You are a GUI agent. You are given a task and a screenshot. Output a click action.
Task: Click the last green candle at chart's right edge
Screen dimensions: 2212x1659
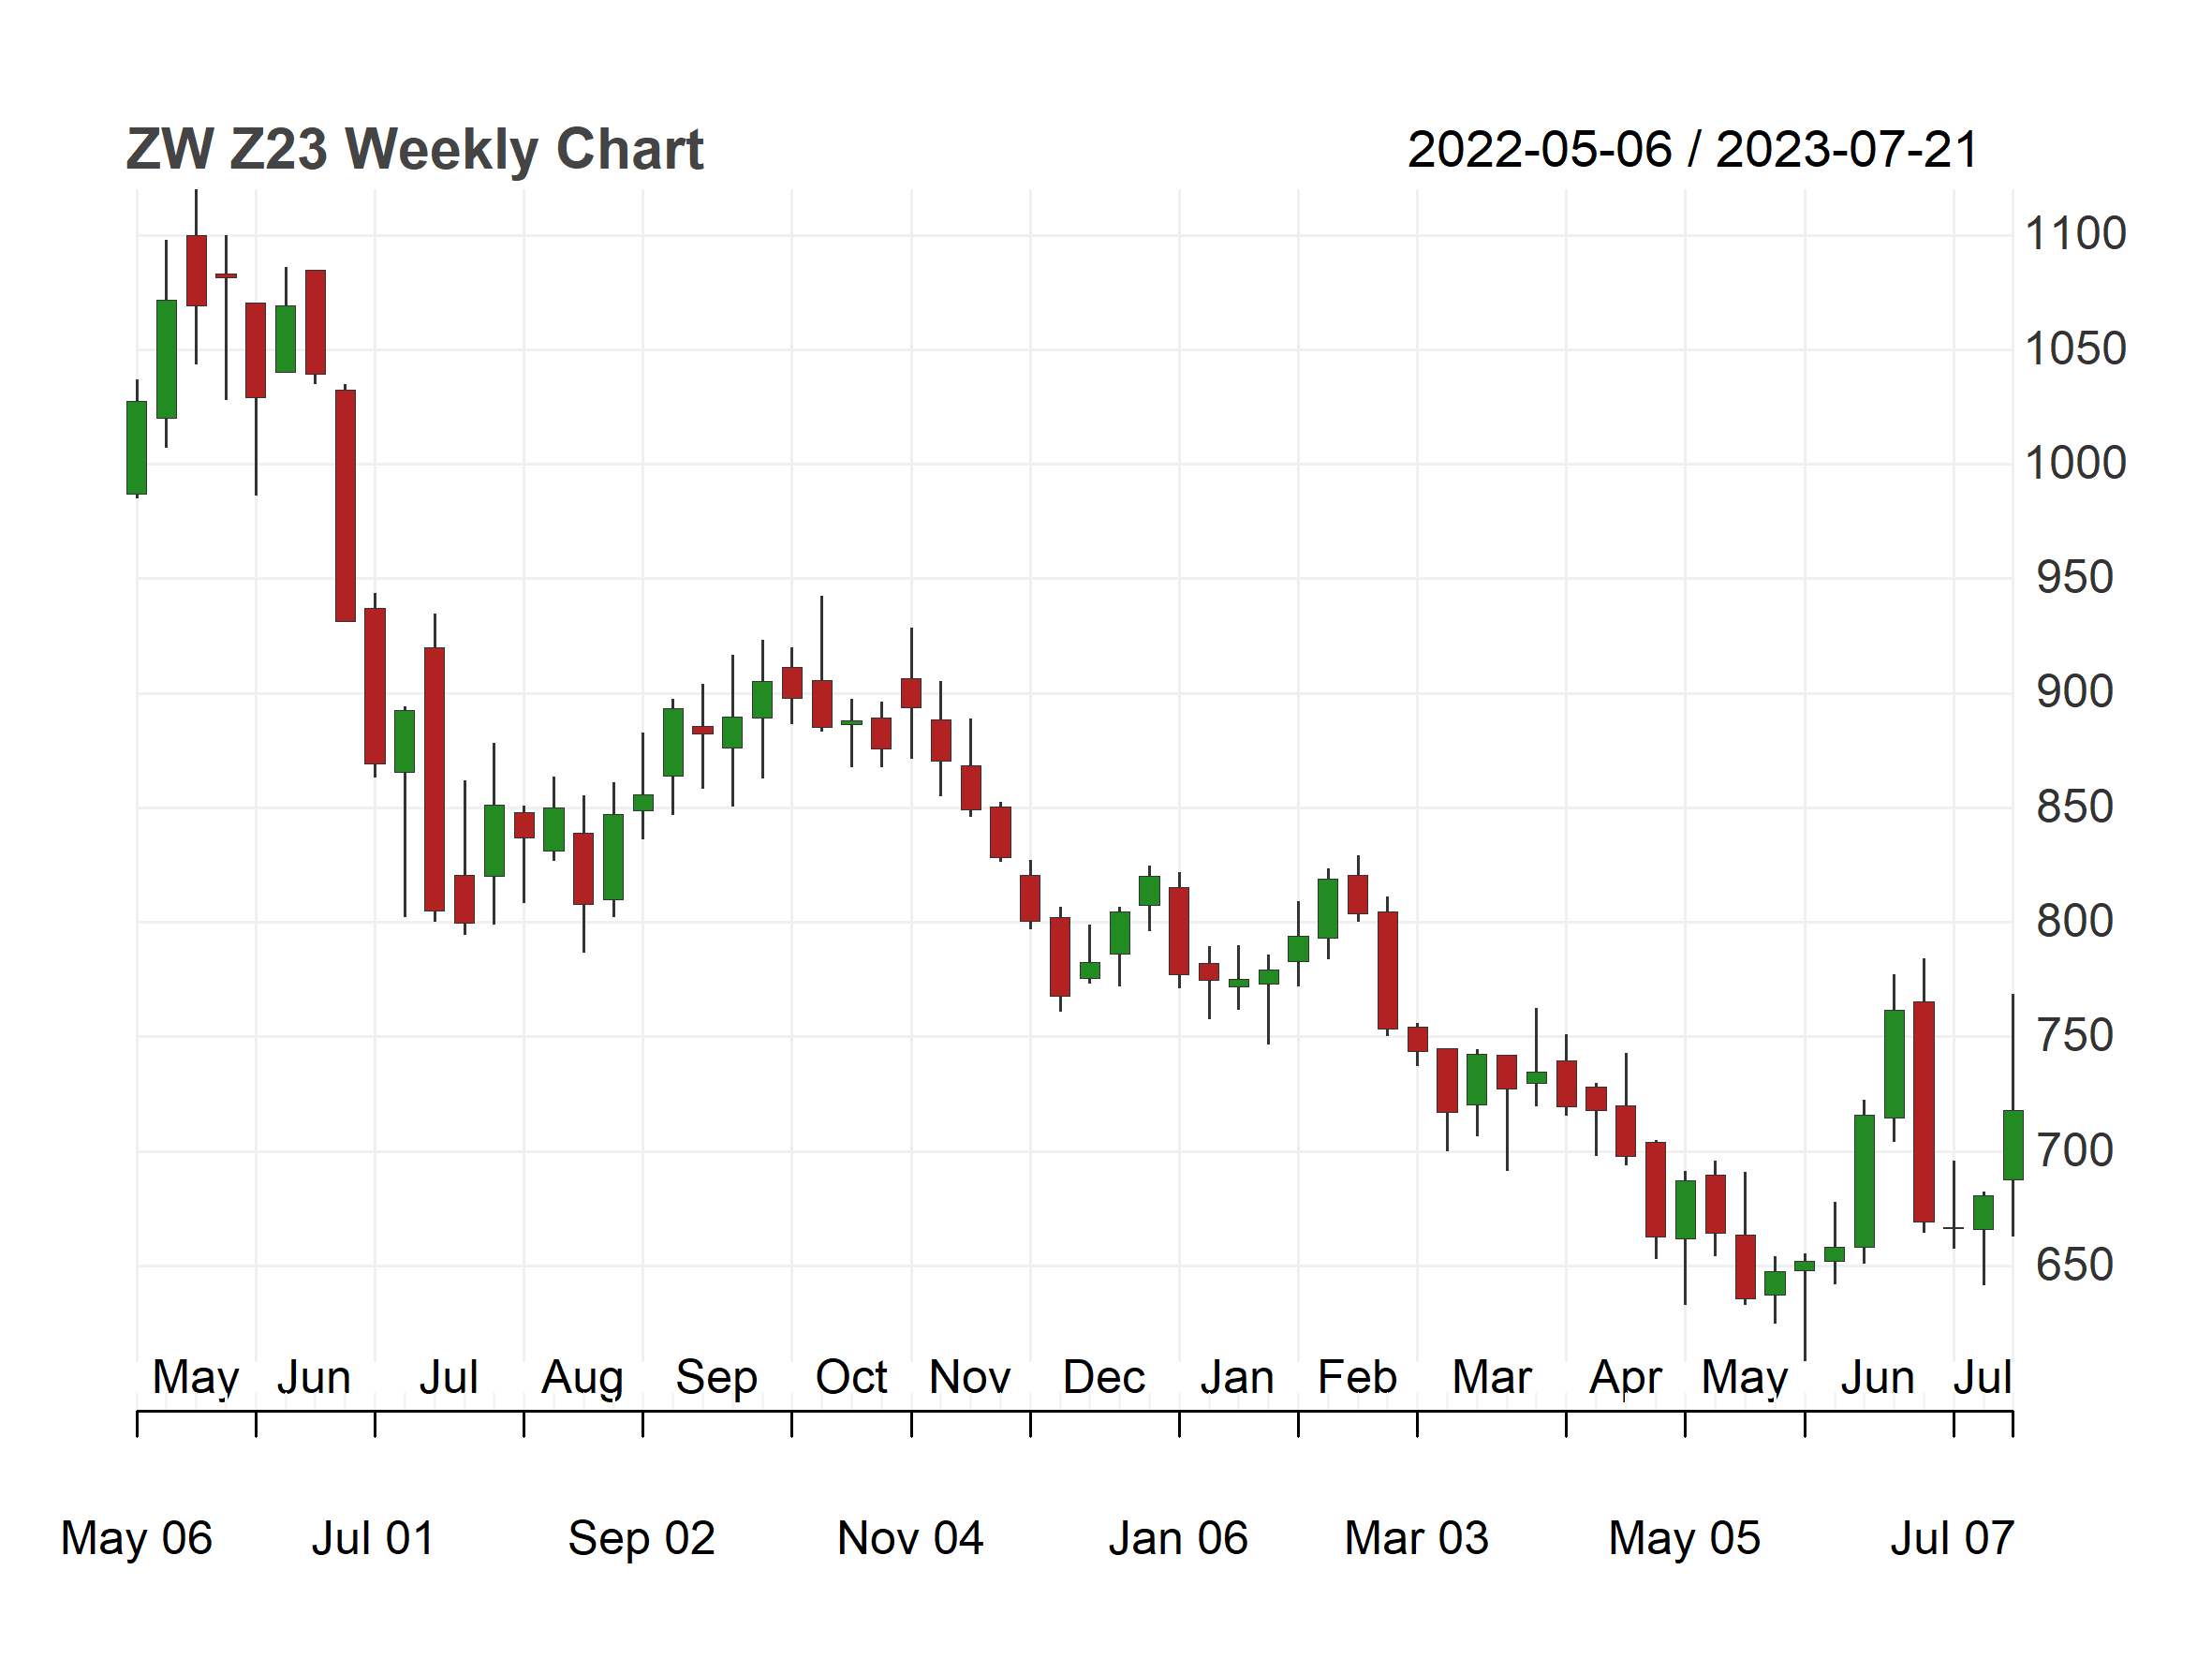point(2013,1145)
